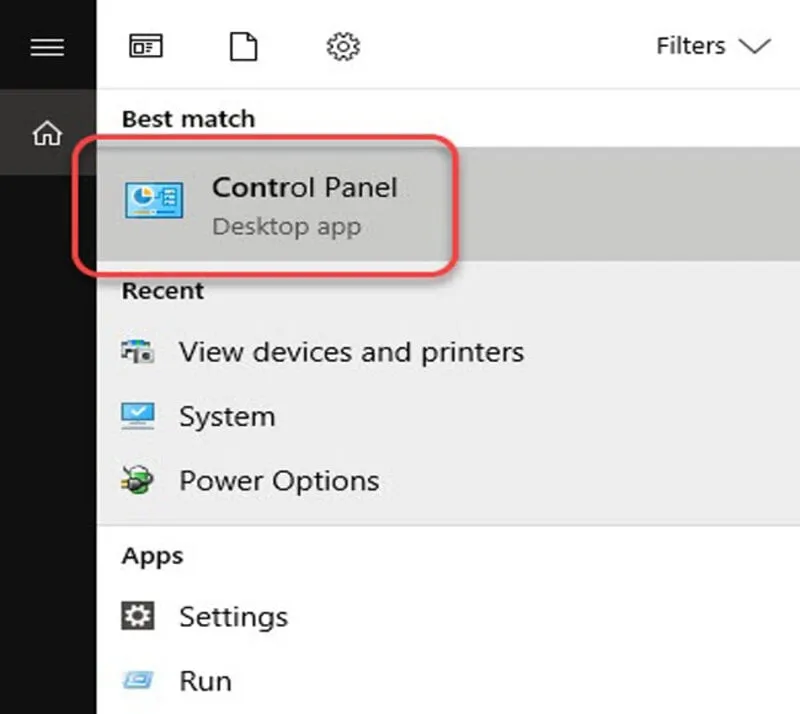The width and height of the screenshot is (800, 714).
Task: Select the documents icon in top bar
Action: 243,46
